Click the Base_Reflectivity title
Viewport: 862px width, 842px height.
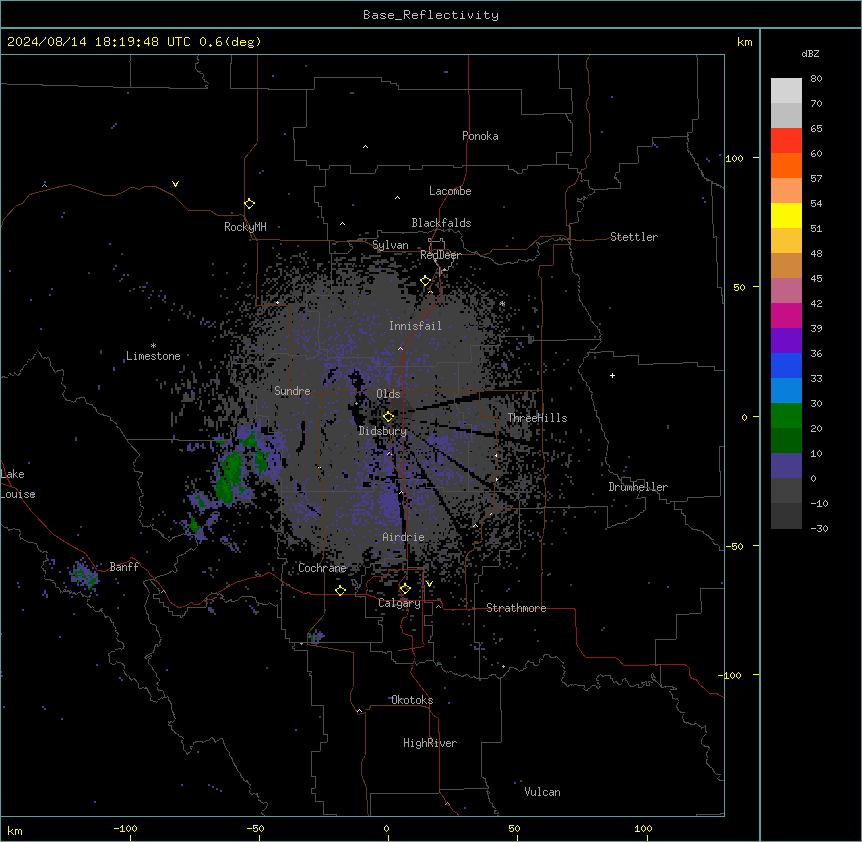click(431, 15)
